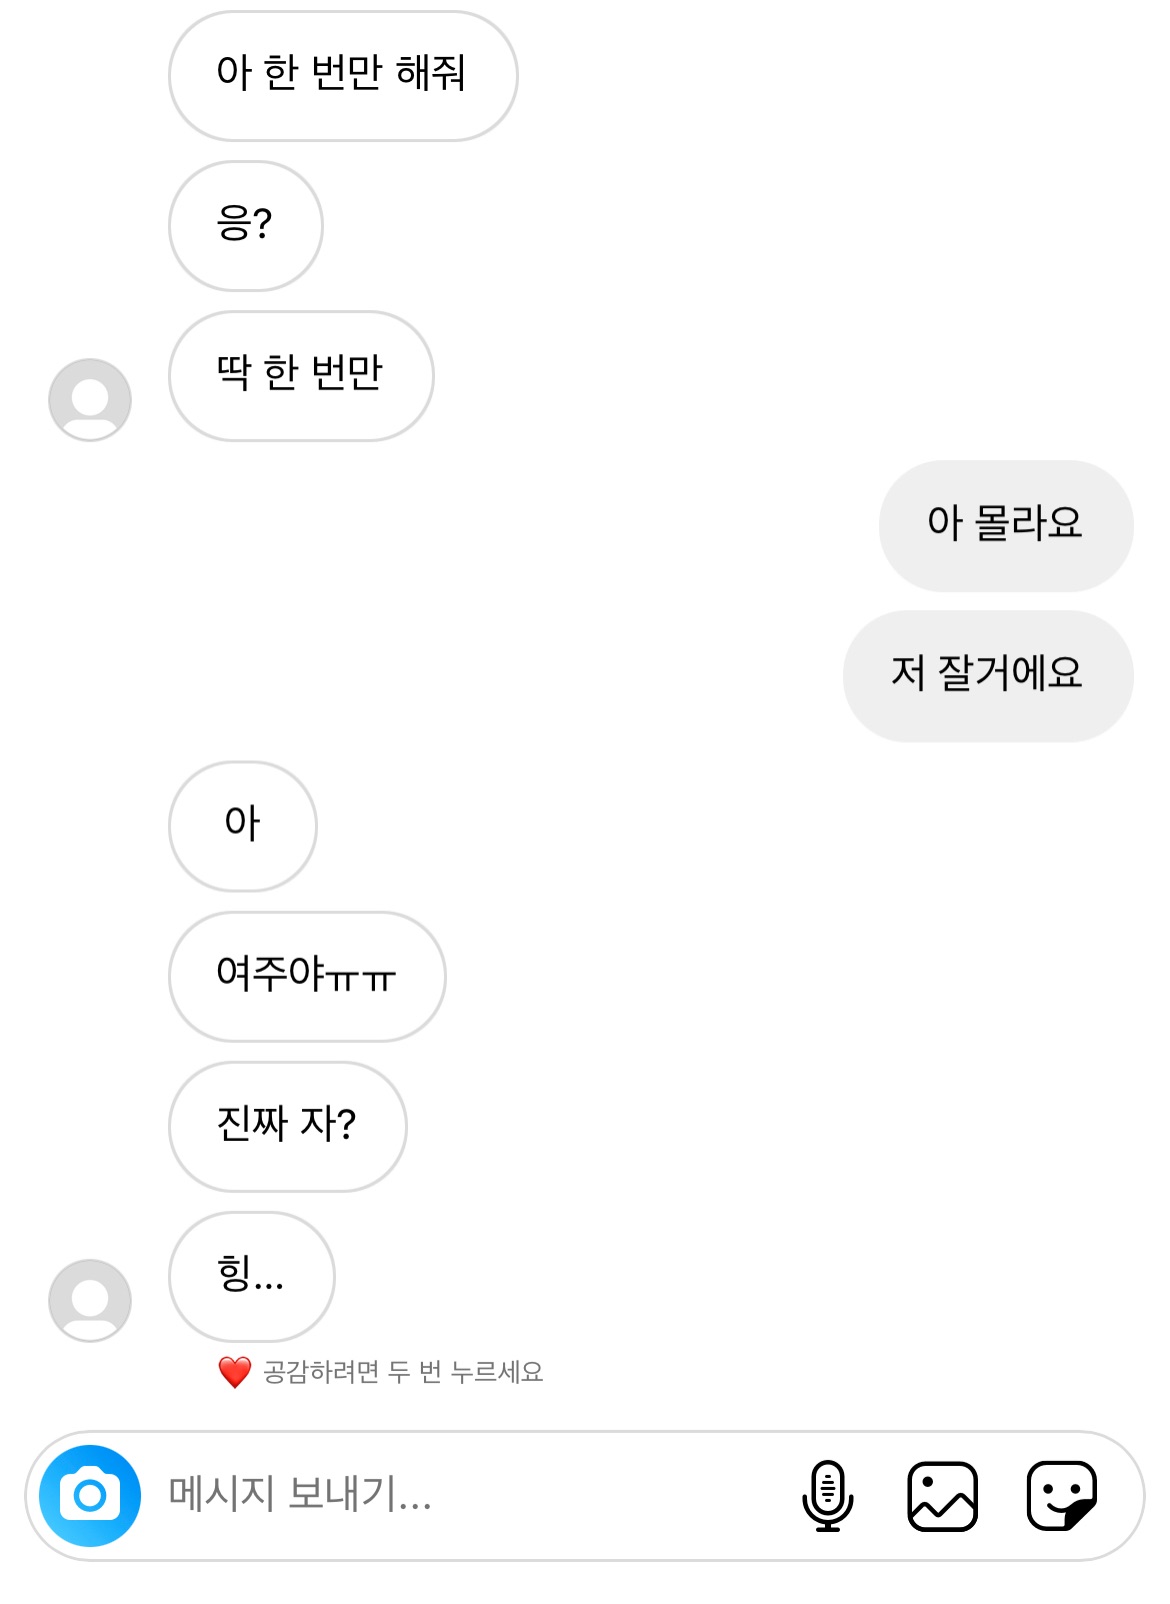Tap the "힝..." message bubble
1170x1604 pixels.
[251, 1276]
